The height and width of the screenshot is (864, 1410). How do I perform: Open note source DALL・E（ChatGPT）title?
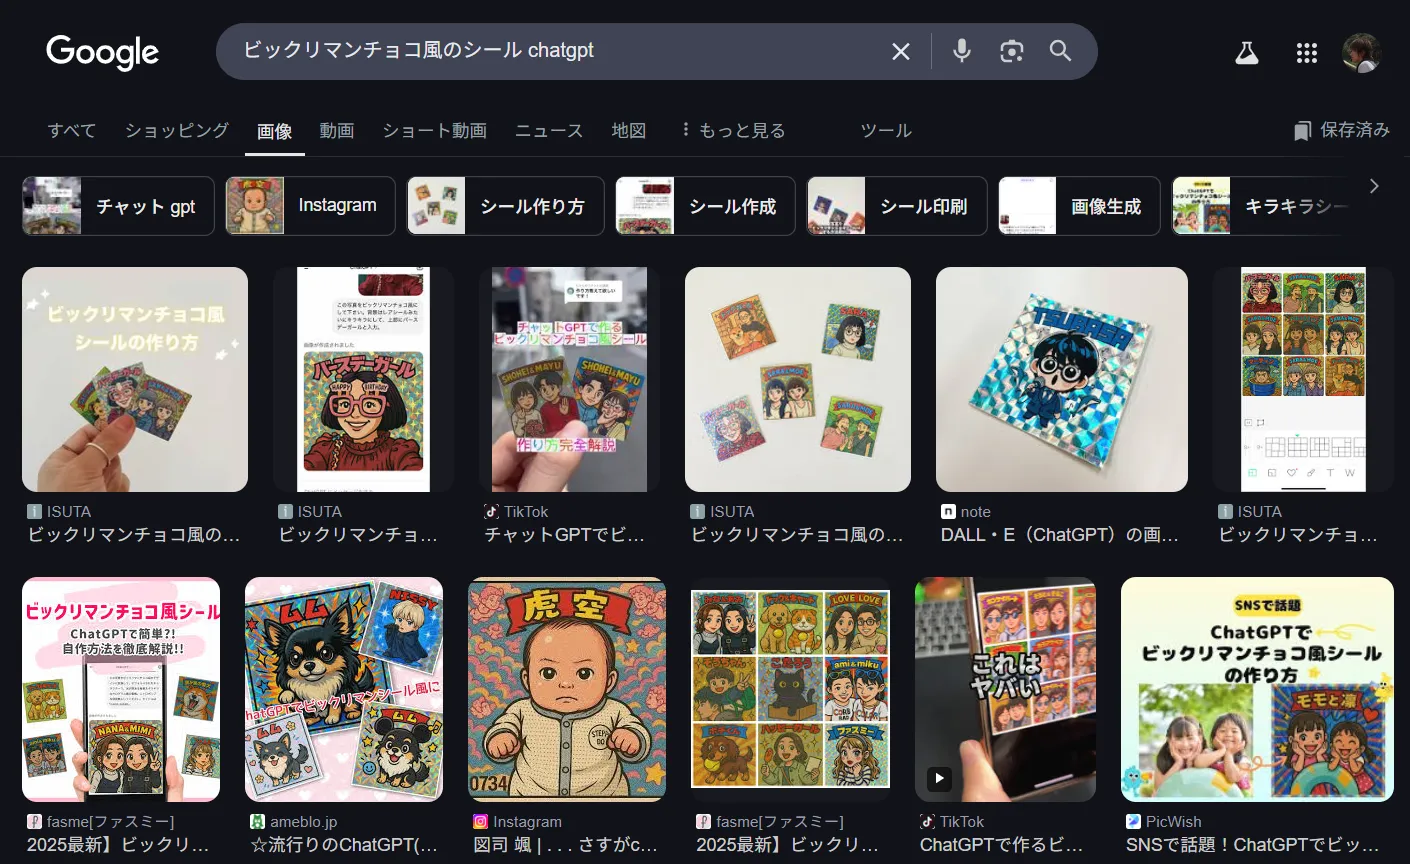tap(1060, 535)
